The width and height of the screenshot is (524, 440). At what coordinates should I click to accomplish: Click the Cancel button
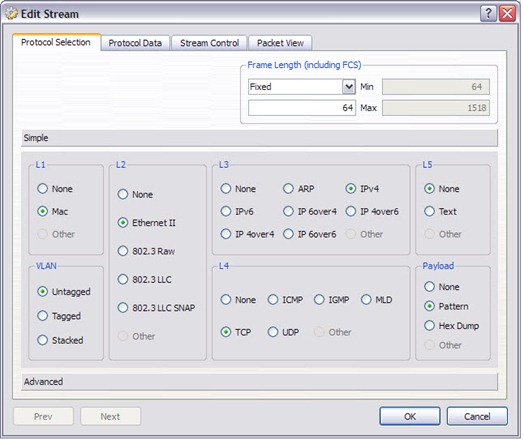477,416
